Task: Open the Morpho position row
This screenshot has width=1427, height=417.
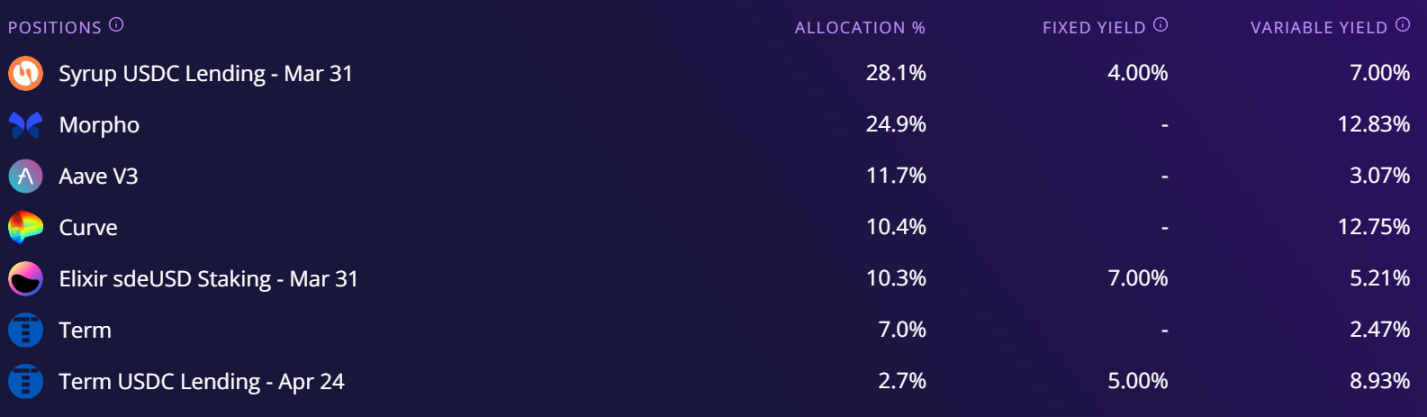Action: 99,126
